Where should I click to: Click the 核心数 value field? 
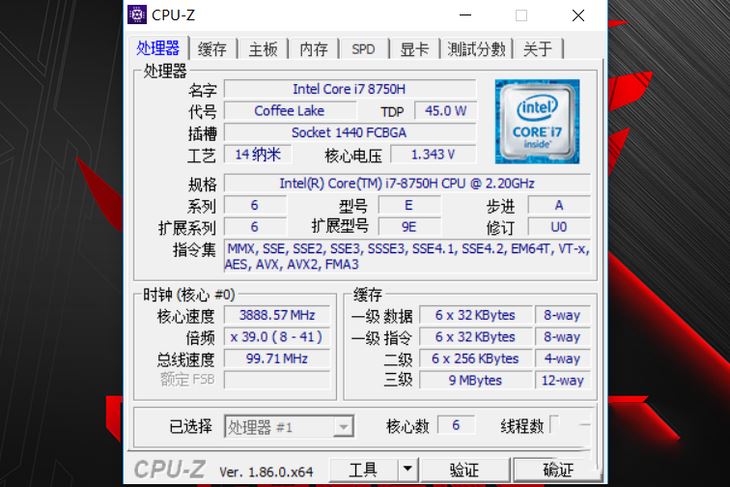pos(456,425)
